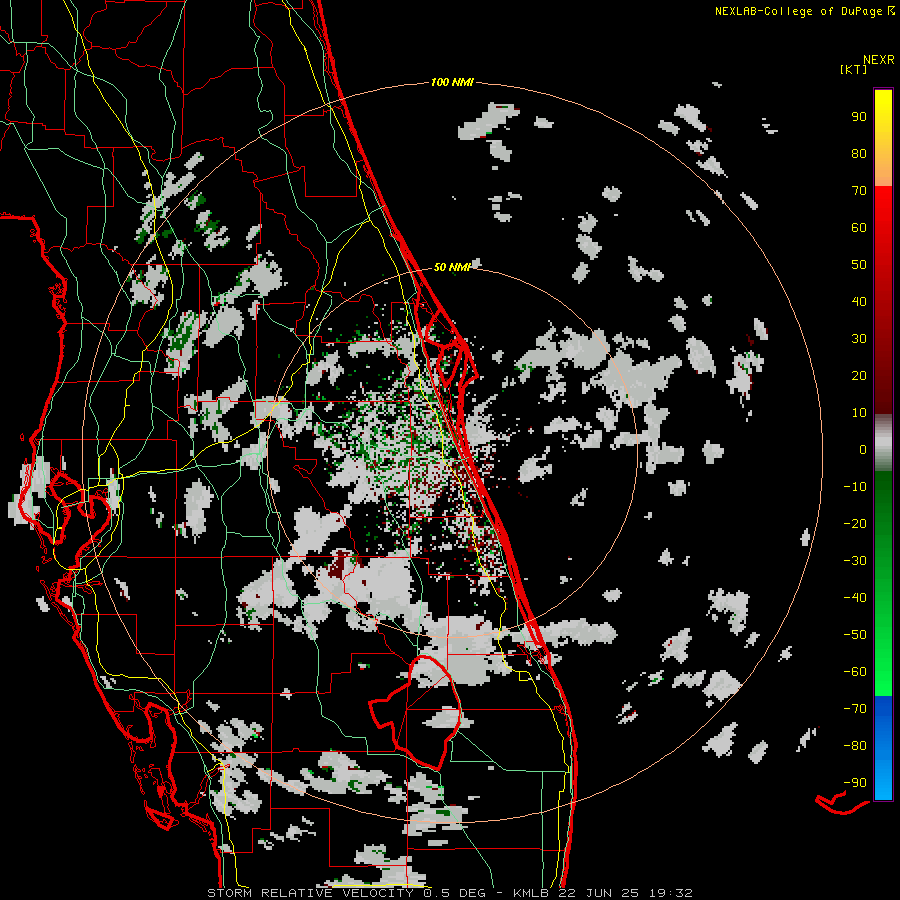
Task: Click the positive 30 scale label
Action: click(x=859, y=339)
